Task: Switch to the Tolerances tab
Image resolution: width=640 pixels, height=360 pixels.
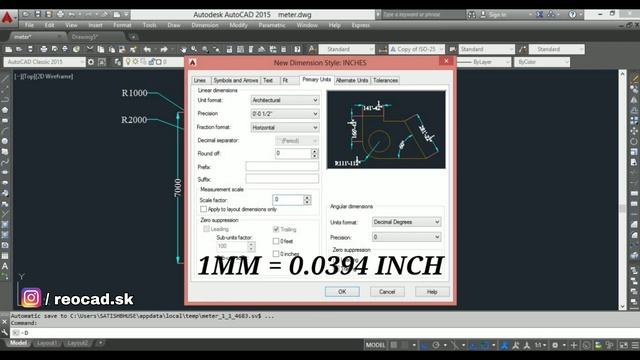Action: pos(385,80)
